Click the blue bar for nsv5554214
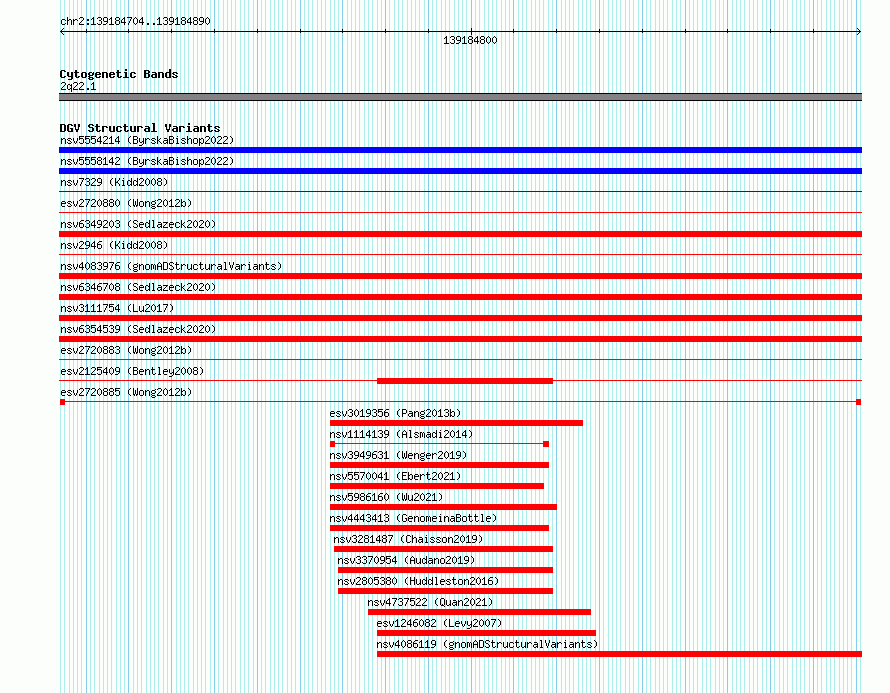Screen dimensions: 890x693 tap(460, 150)
